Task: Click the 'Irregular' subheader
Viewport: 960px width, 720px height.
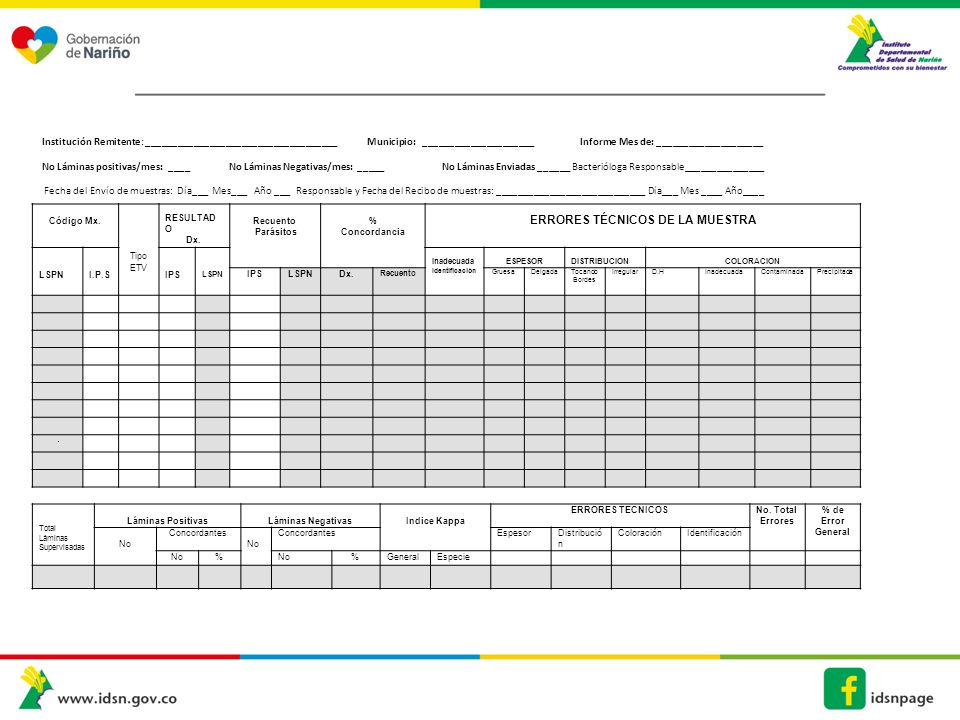Action: click(624, 271)
